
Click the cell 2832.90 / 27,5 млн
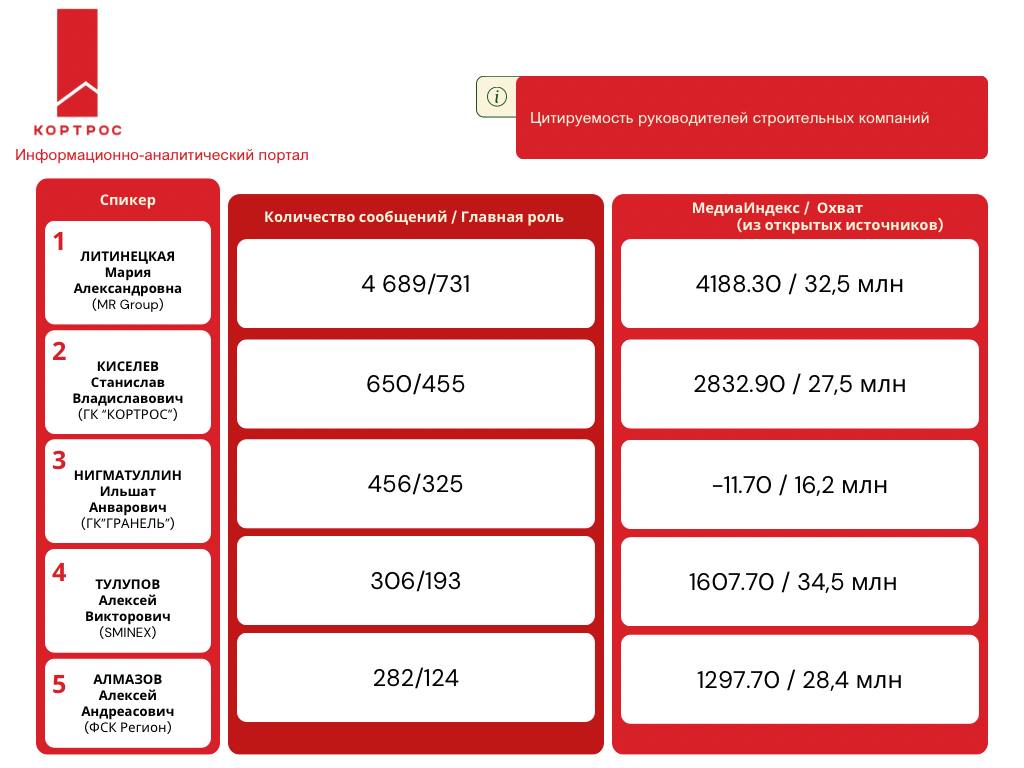click(x=800, y=384)
